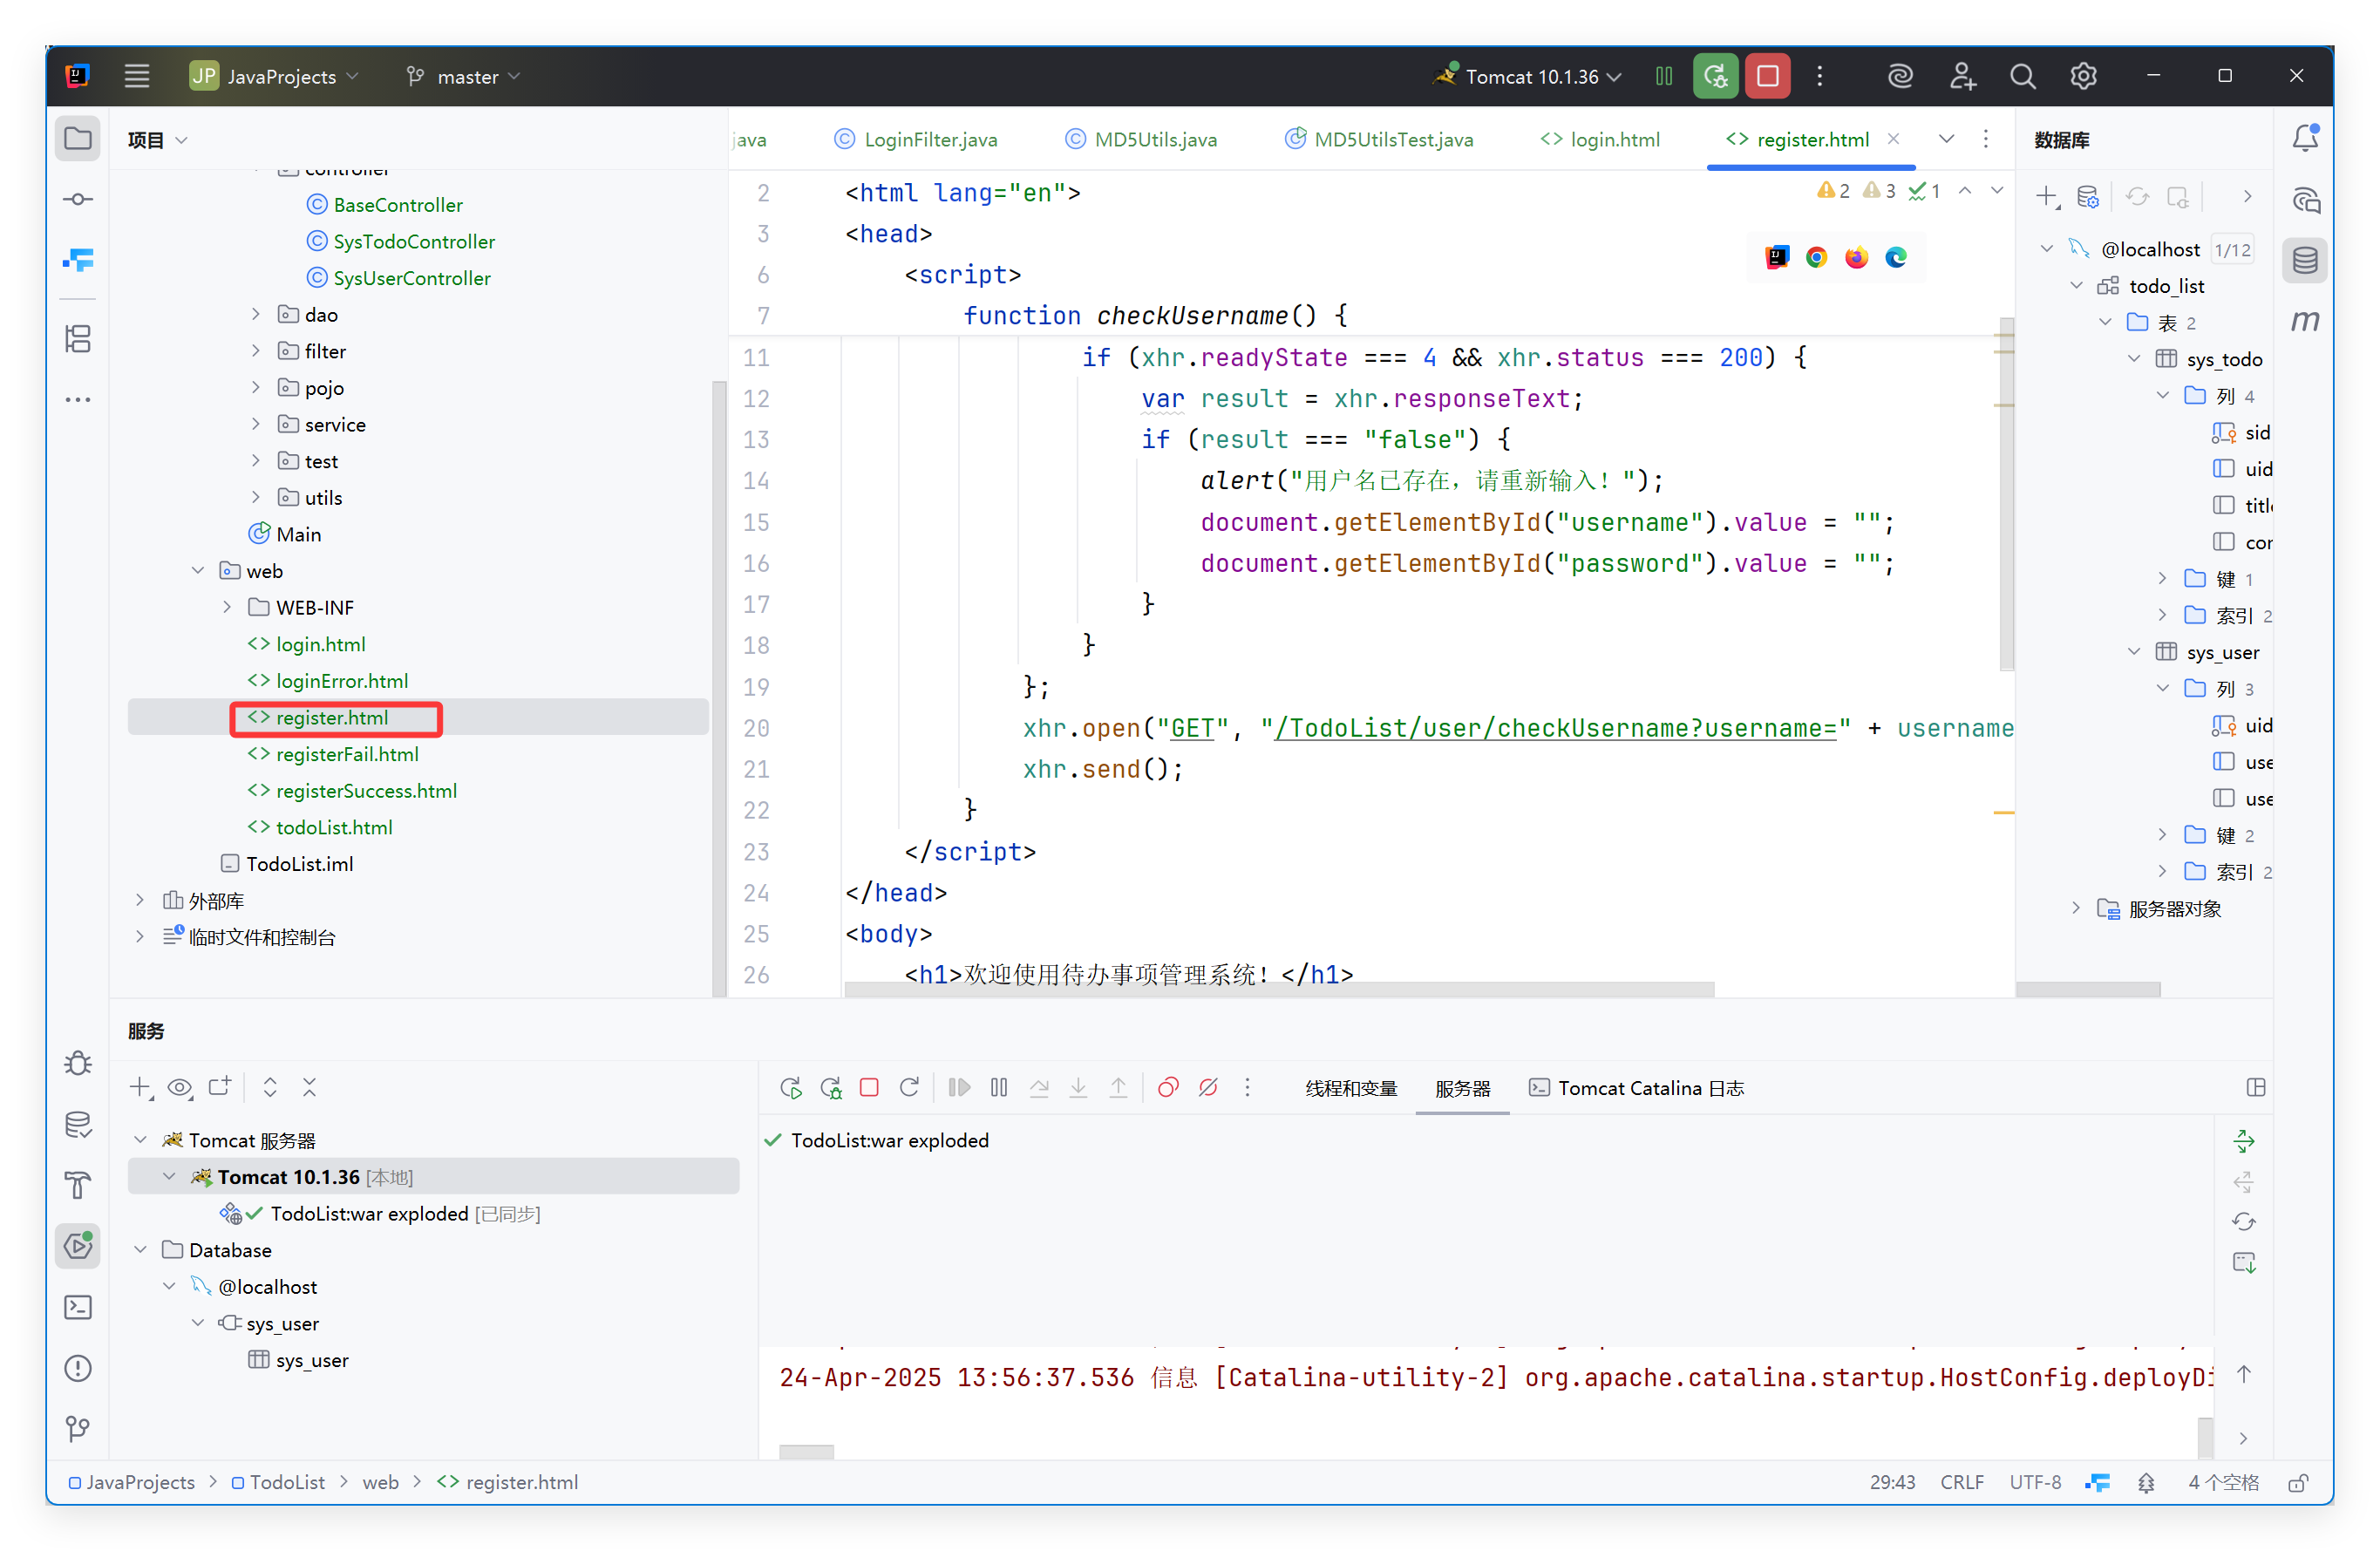
Task: Preview page in Chrome browser
Action: (x=1816, y=257)
